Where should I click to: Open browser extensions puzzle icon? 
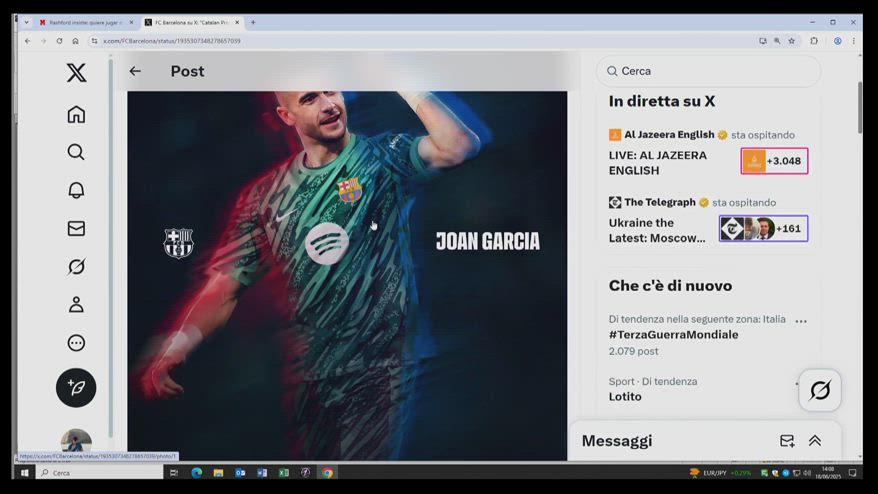(814, 41)
